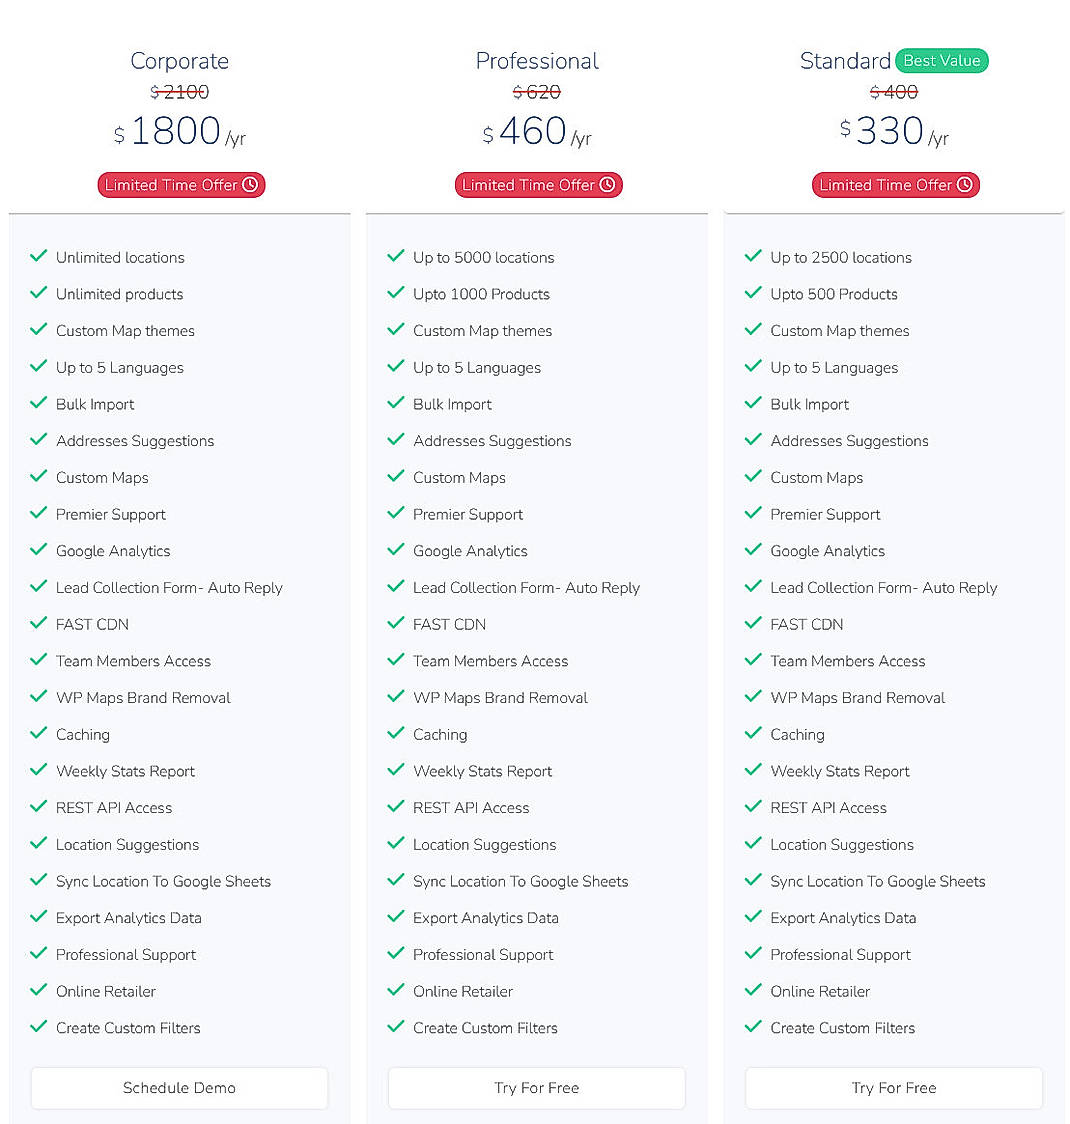Select the Sync Location To Google Sheets feature row
This screenshot has height=1124, width=1070.
[x=163, y=881]
